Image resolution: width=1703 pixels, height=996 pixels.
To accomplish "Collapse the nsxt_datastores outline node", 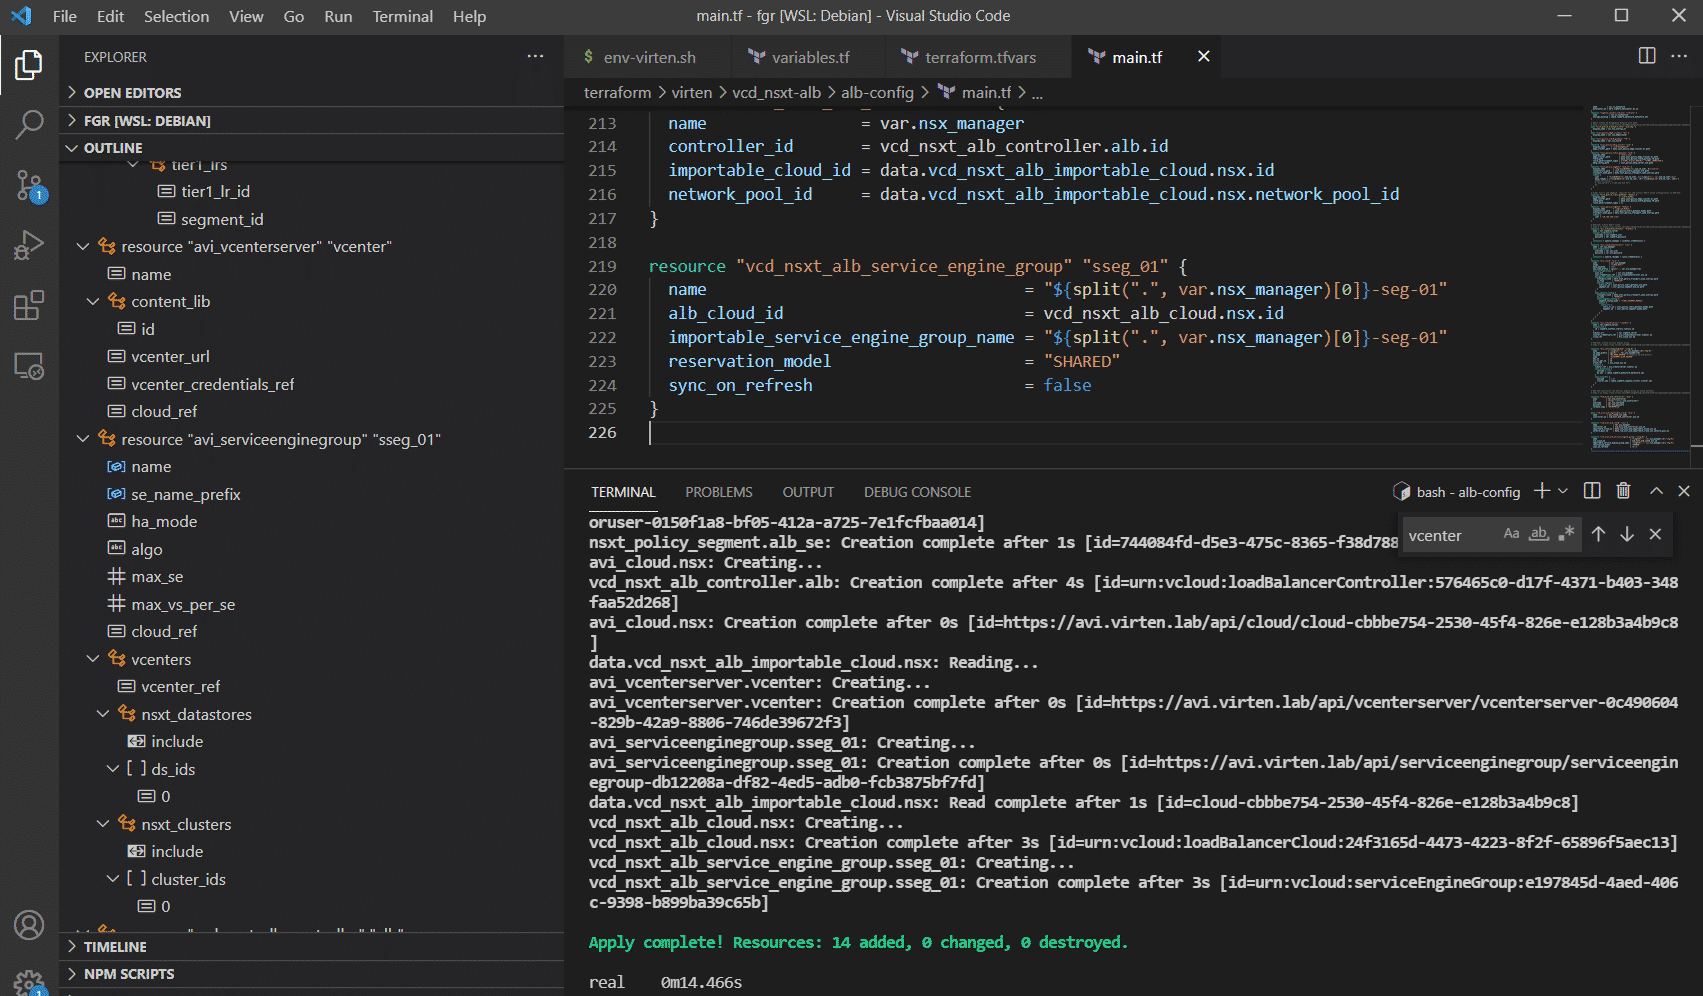I will (103, 714).
